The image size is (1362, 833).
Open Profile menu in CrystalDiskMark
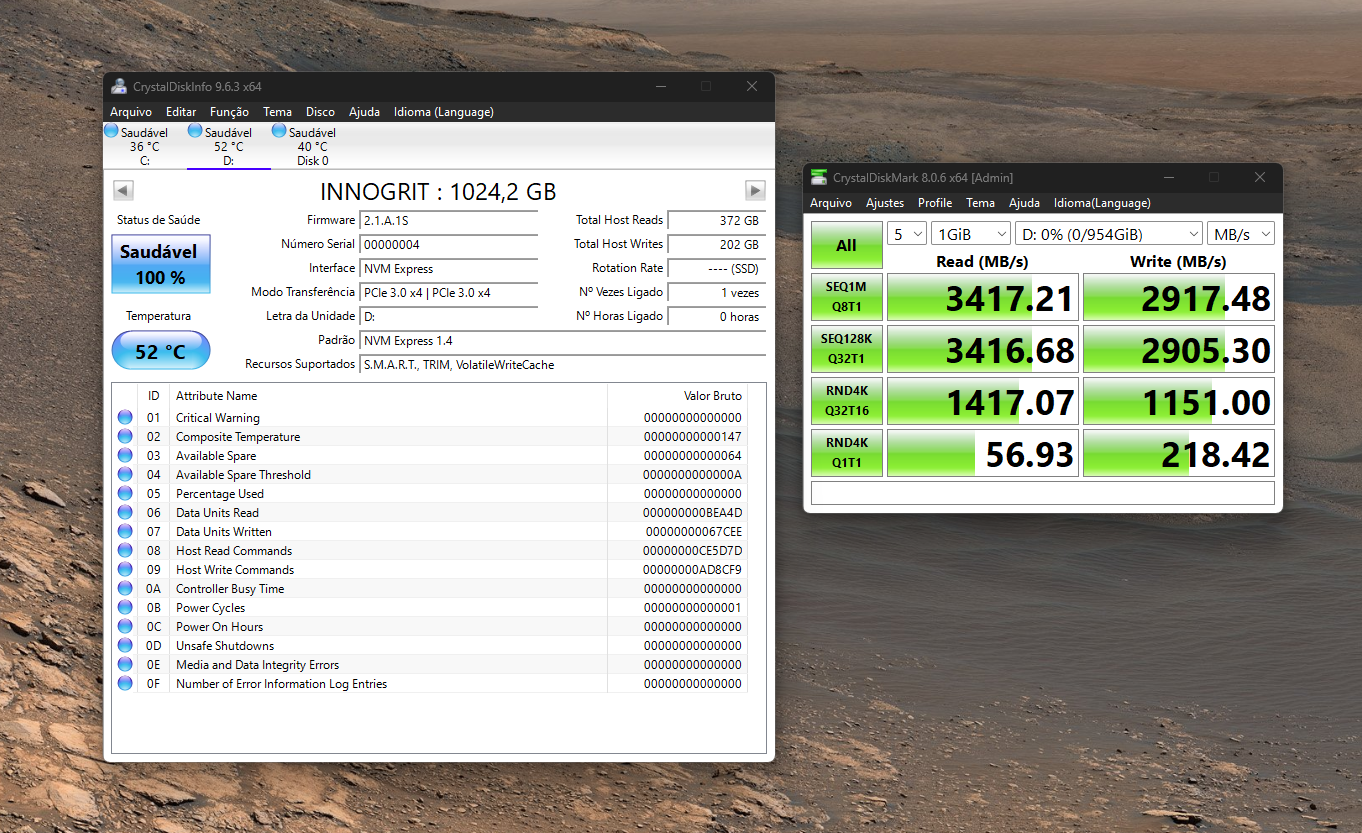(x=935, y=203)
